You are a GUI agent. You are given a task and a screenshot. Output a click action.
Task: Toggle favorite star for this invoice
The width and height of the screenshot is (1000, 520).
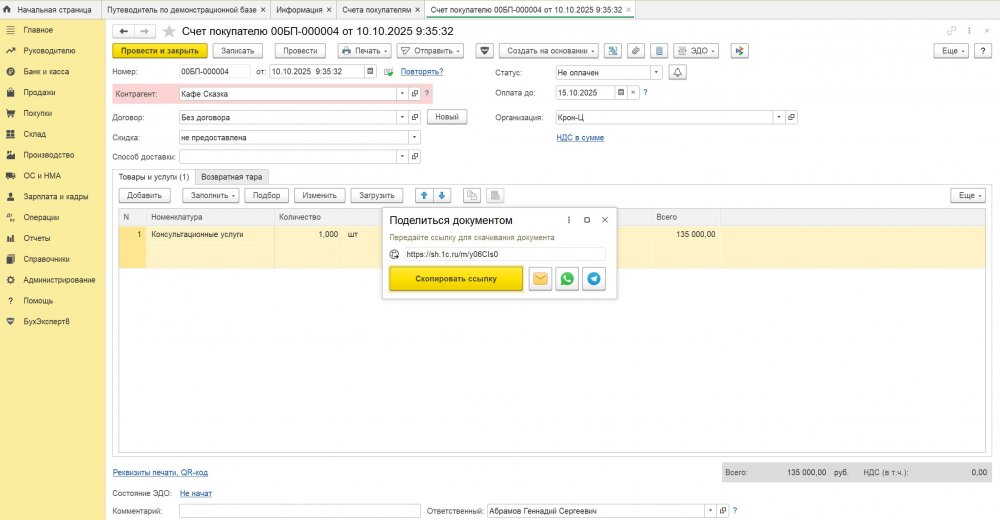(169, 31)
